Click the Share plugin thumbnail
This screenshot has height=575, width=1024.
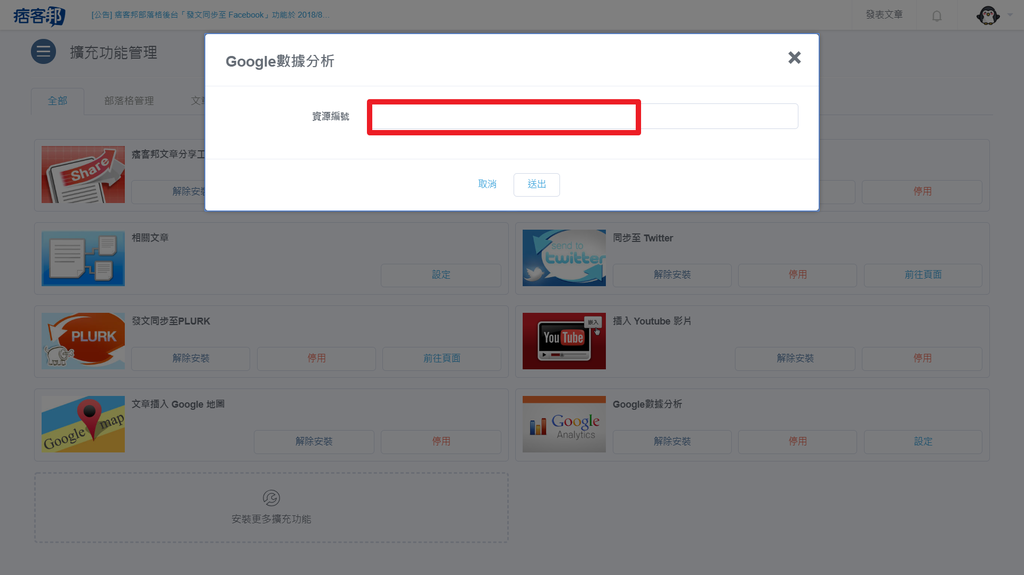83,174
